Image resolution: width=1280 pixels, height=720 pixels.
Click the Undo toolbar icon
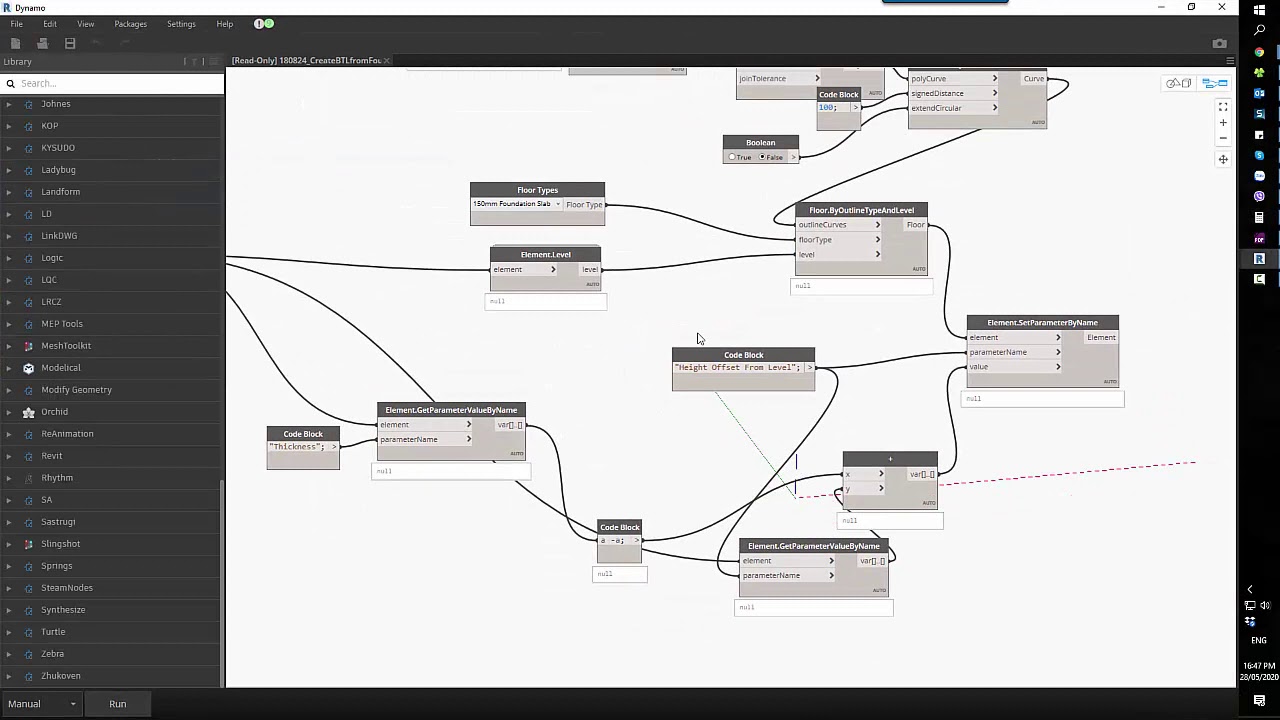point(97,43)
